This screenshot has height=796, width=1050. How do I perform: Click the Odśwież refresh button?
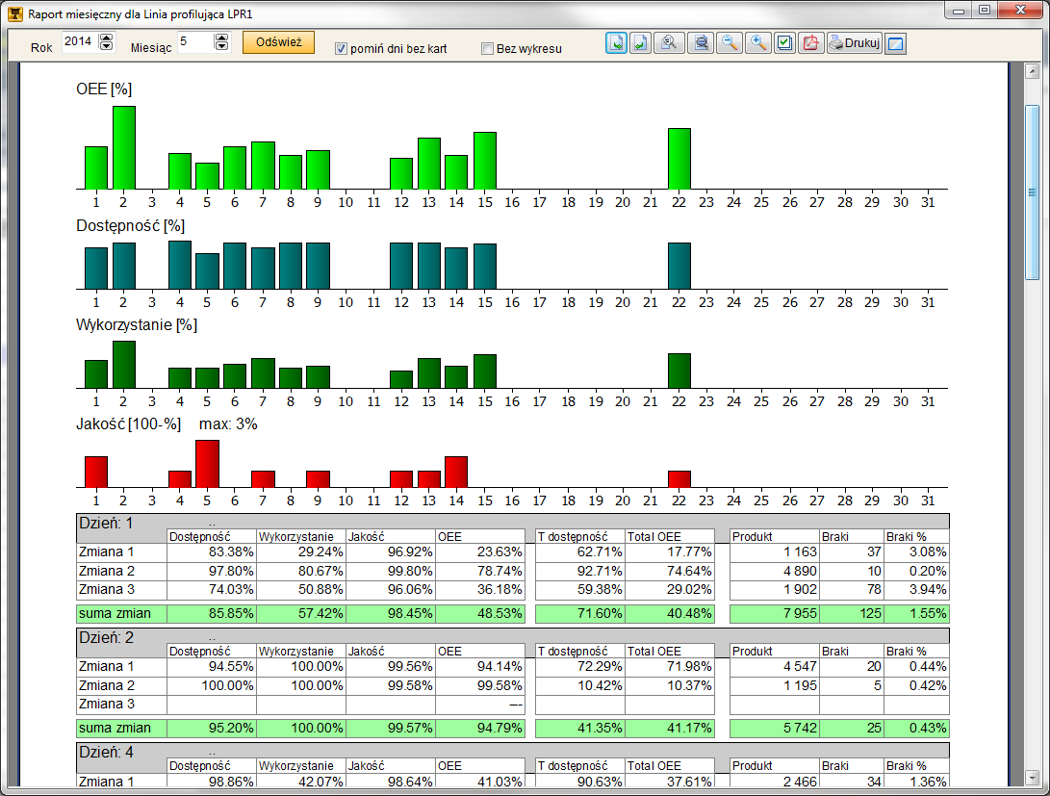(279, 42)
